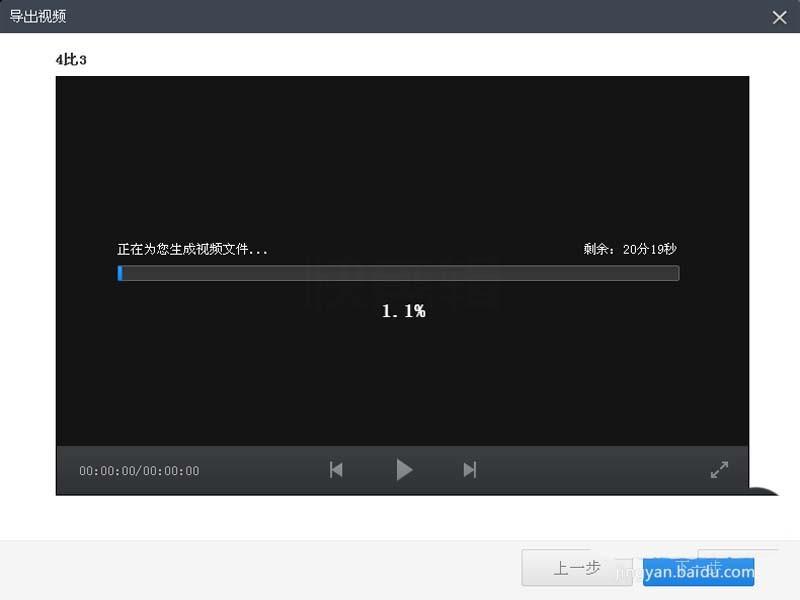Click the video export progress bar

398,273
